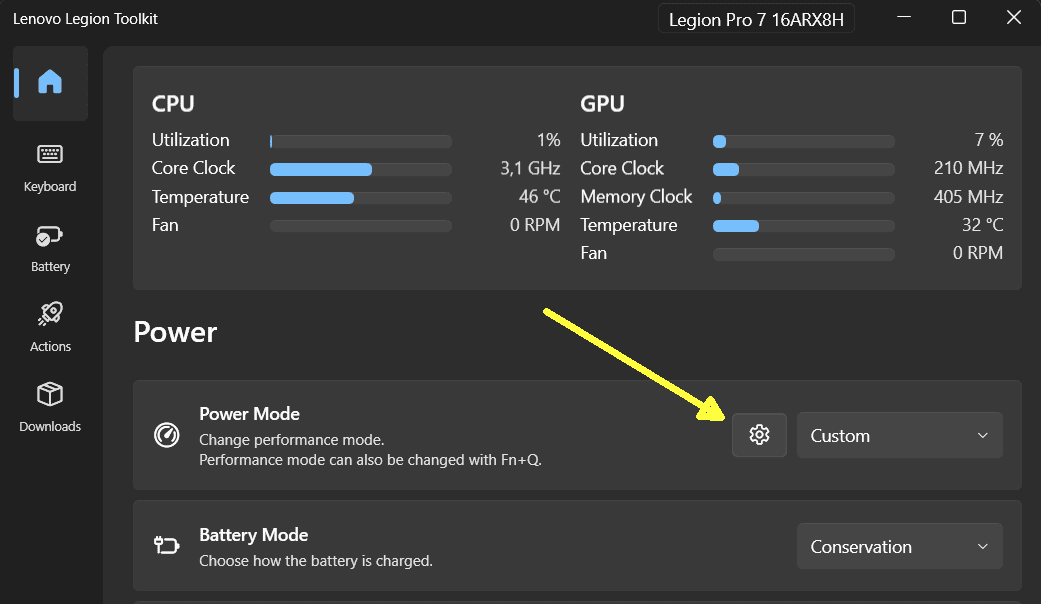Go to the Home page in sidebar
Screen dimensions: 1041x604
[50, 82]
